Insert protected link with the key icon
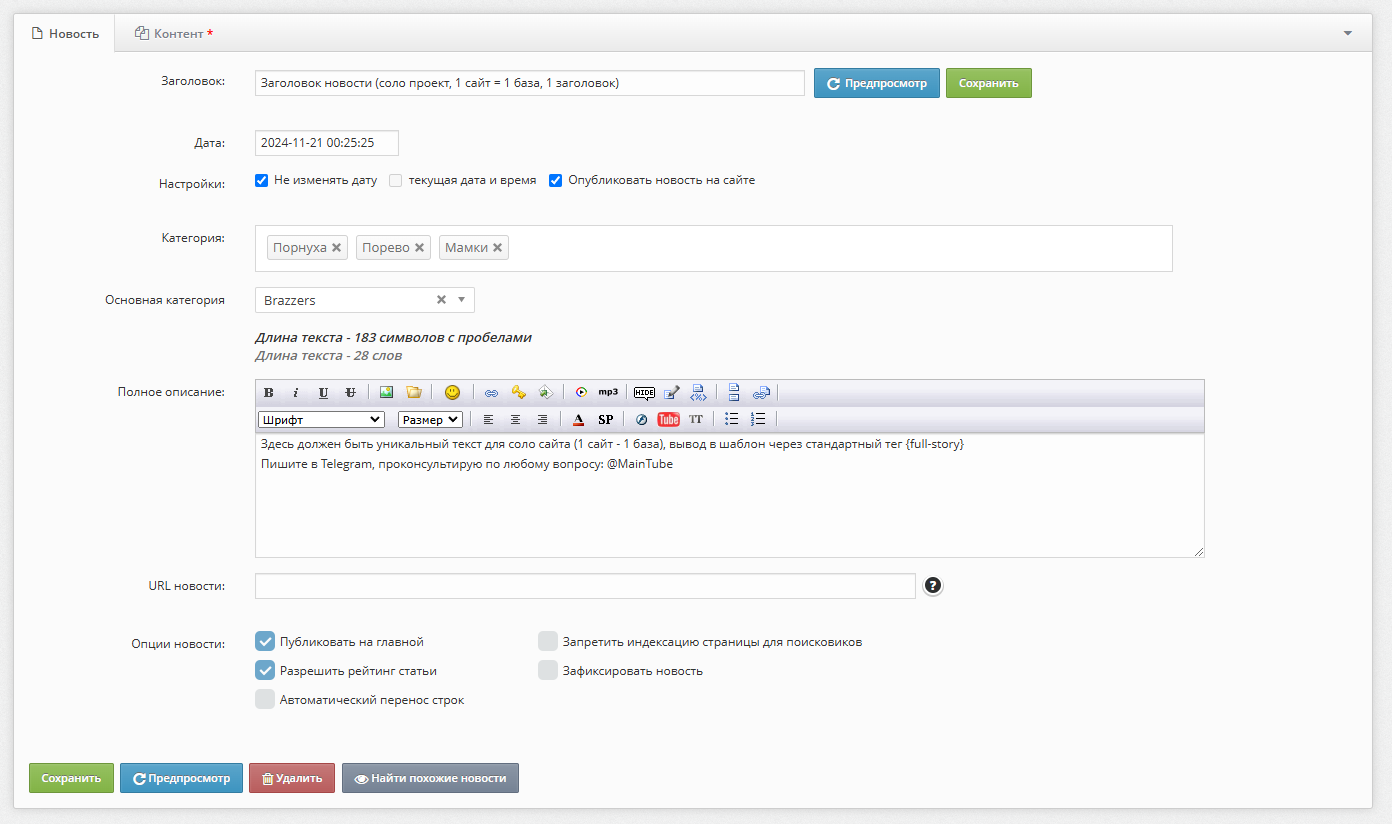 click(518, 392)
